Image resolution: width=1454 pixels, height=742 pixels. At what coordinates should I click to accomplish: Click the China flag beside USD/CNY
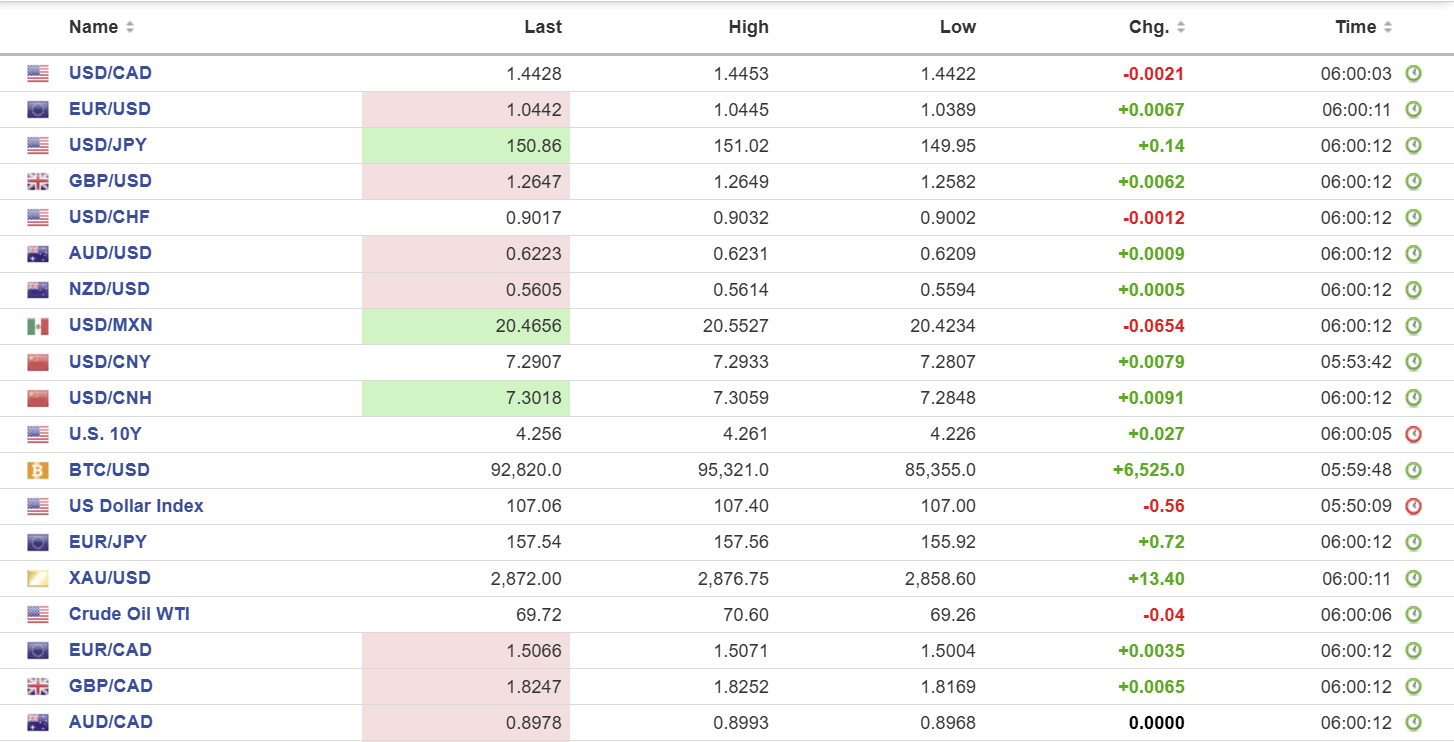(38, 362)
